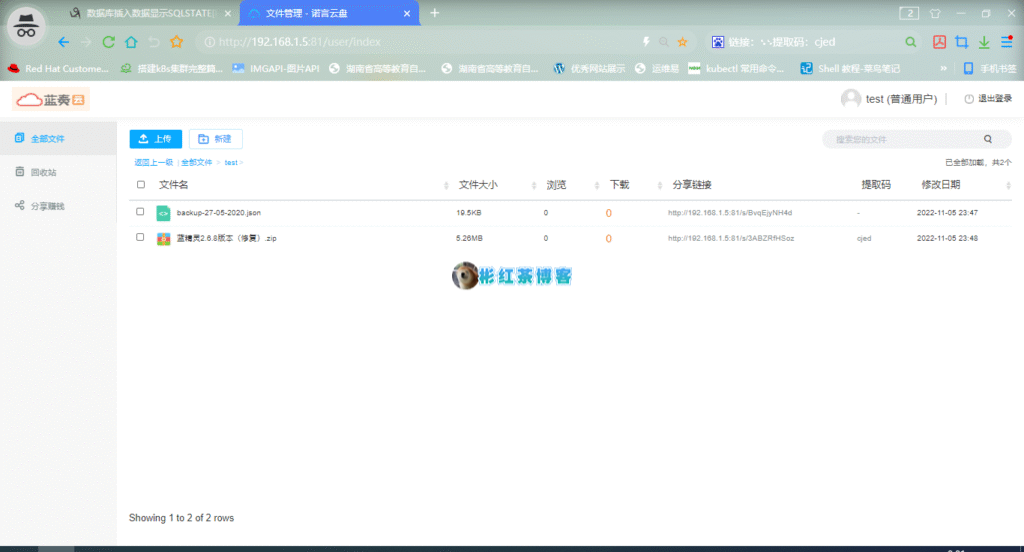The width and height of the screenshot is (1024, 552).
Task: Select the checkbox for the zip file row
Action: pyautogui.click(x=141, y=238)
